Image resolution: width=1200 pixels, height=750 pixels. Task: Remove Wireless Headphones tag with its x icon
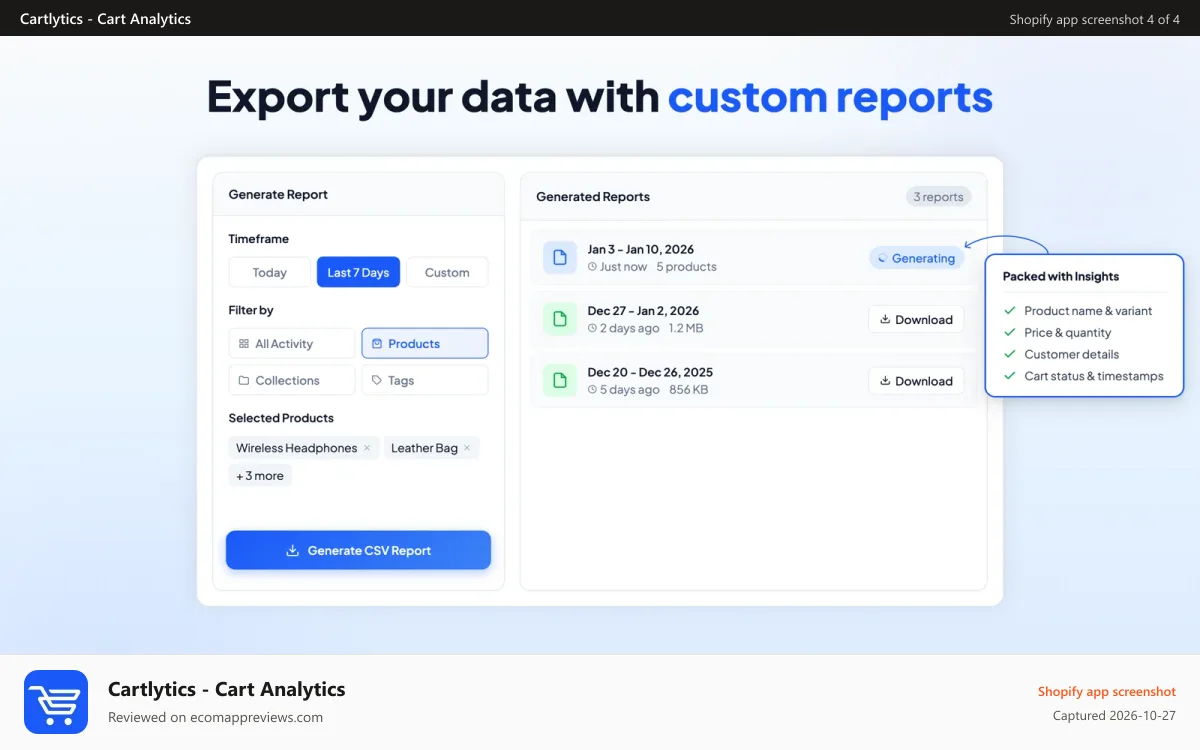pos(367,448)
